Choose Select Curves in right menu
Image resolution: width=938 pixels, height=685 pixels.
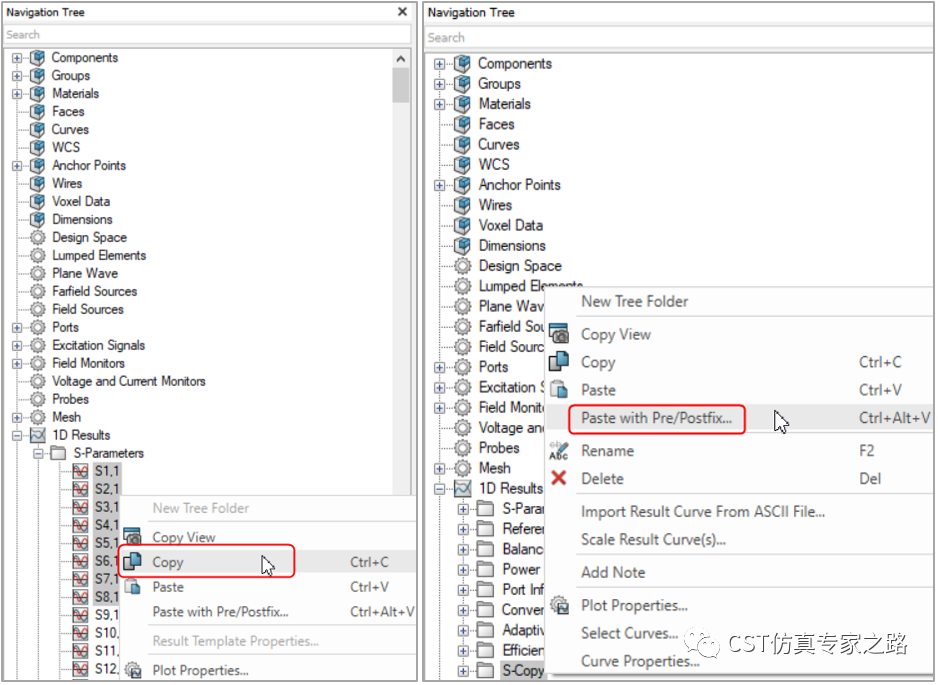coord(629,633)
